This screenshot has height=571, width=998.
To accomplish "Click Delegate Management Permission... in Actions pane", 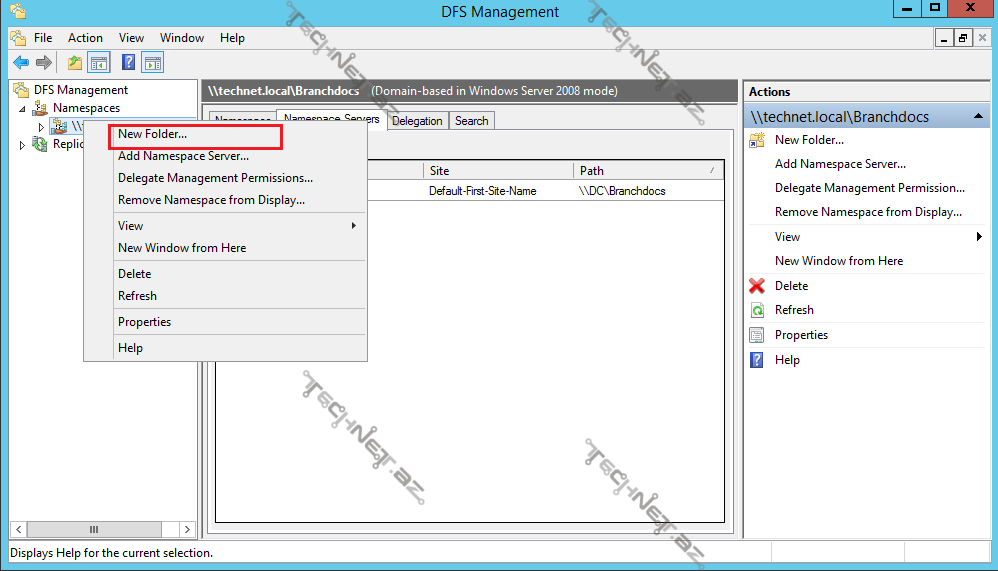I will pyautogui.click(x=869, y=188).
